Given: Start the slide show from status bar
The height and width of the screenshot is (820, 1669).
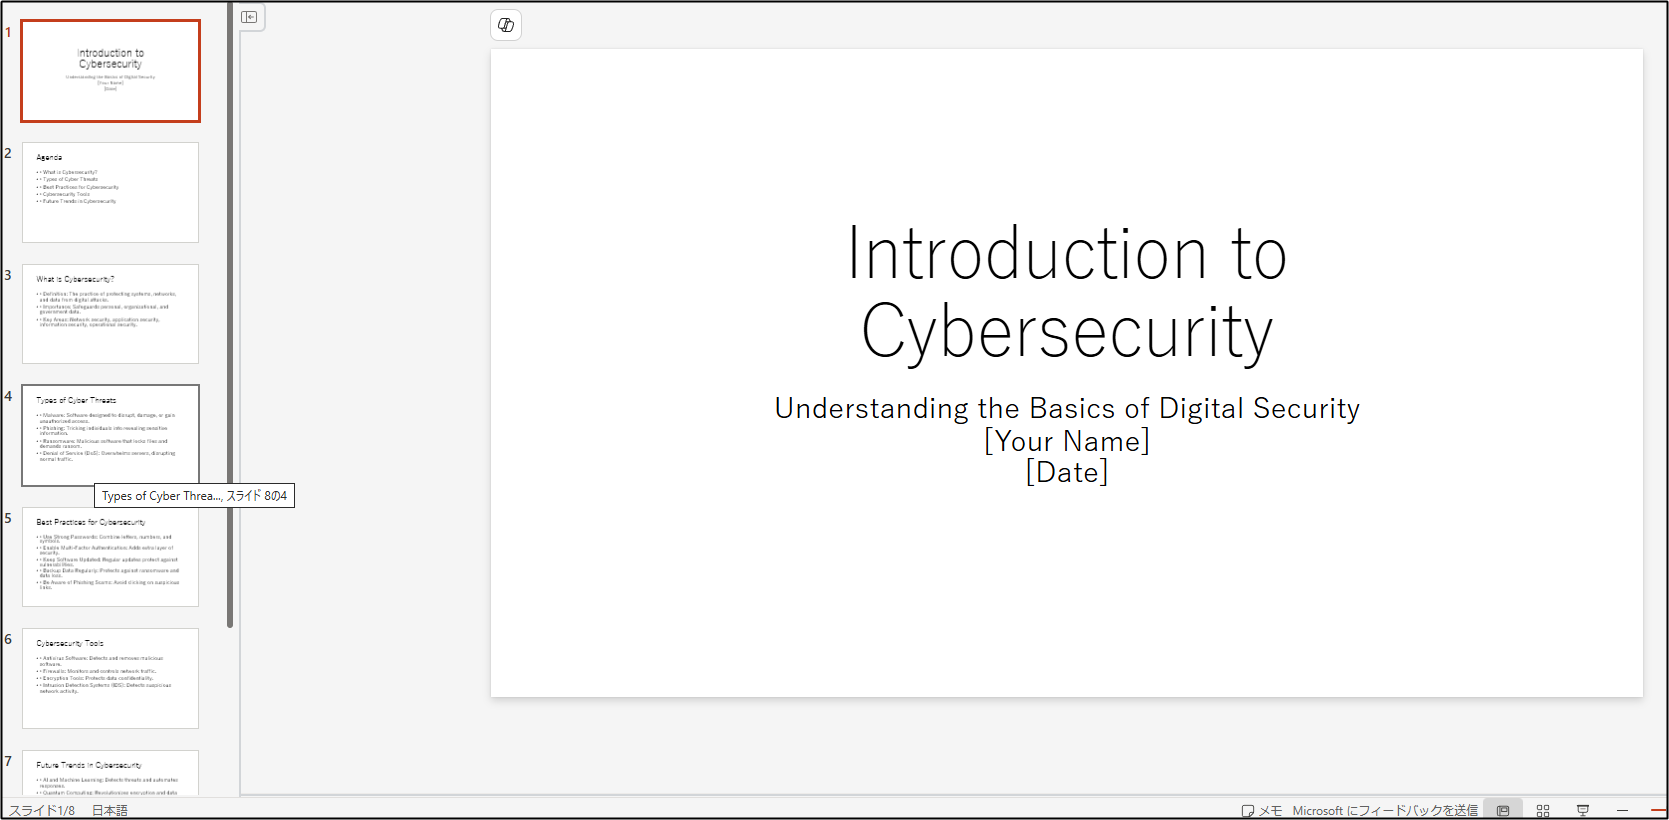Looking at the screenshot, I should click(1583, 810).
